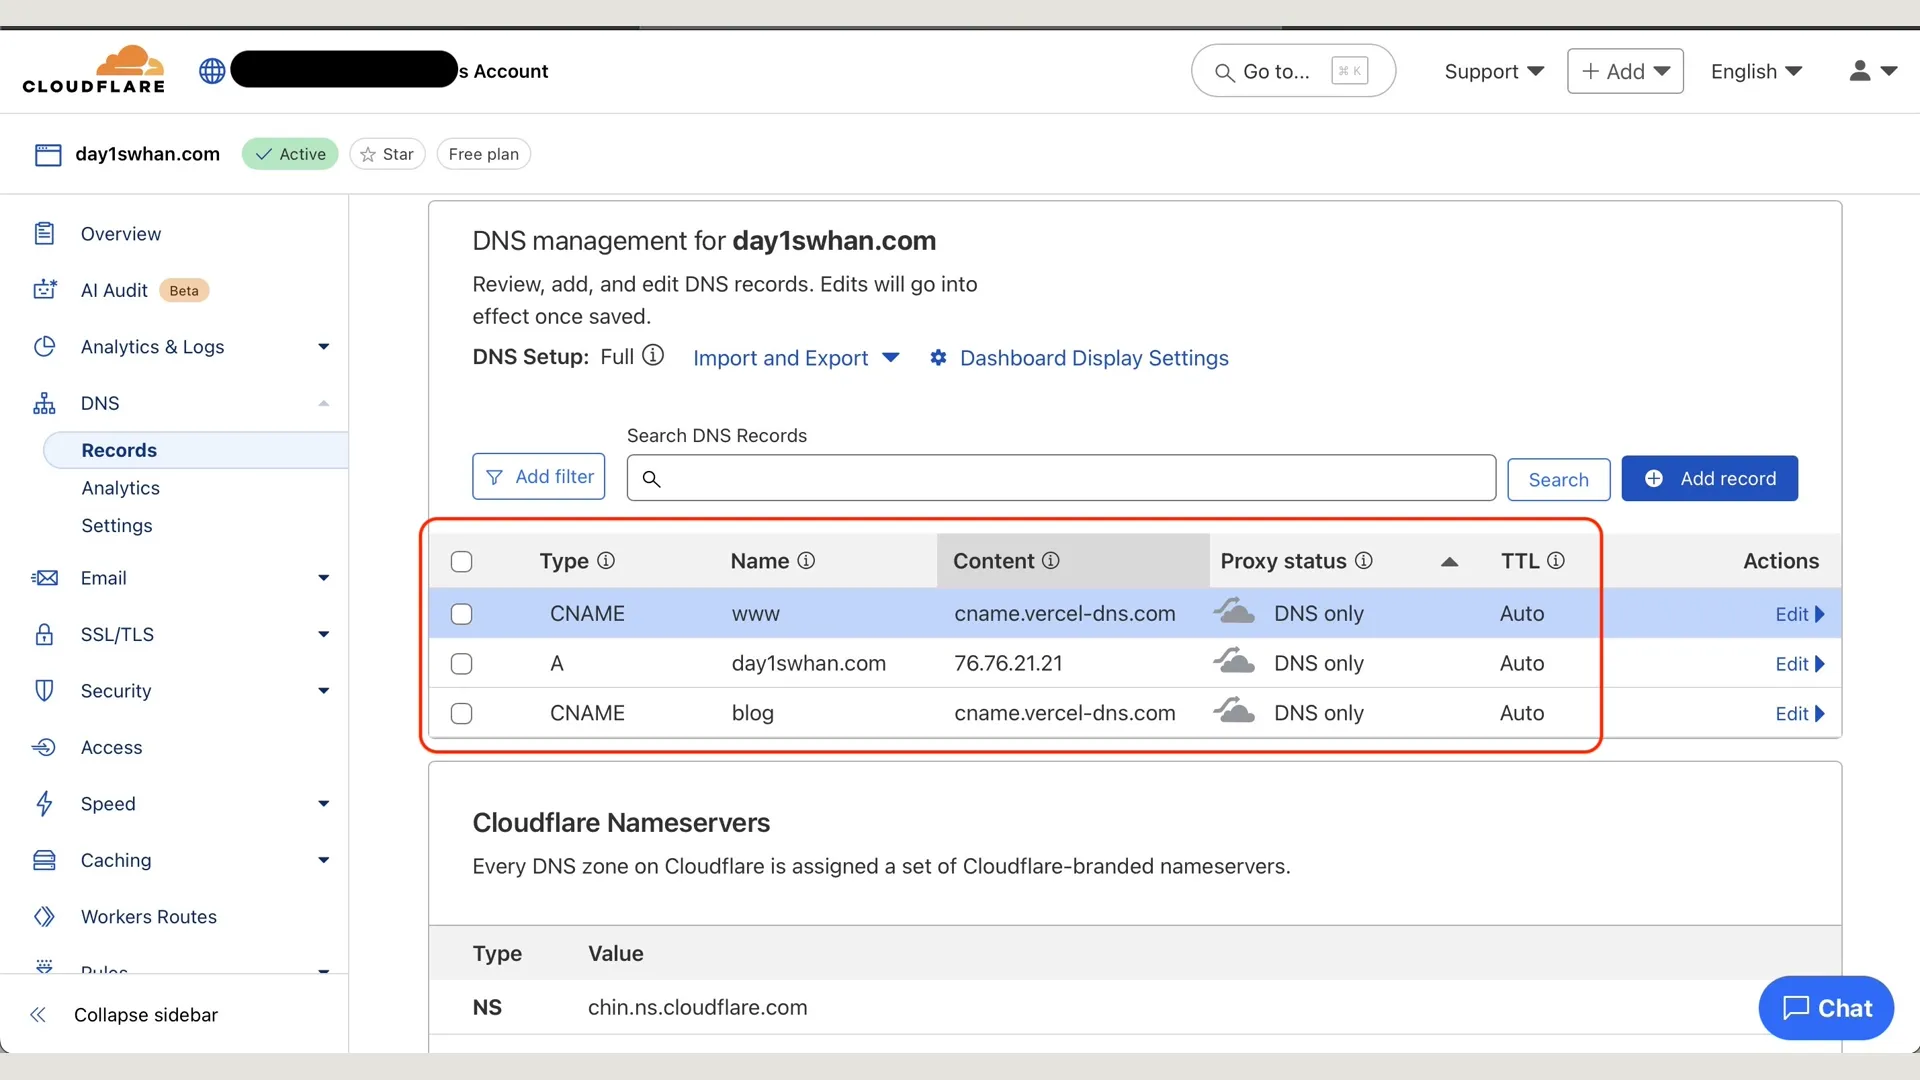The image size is (1920, 1080).
Task: Click the Proxy status info icon
Action: (1364, 560)
